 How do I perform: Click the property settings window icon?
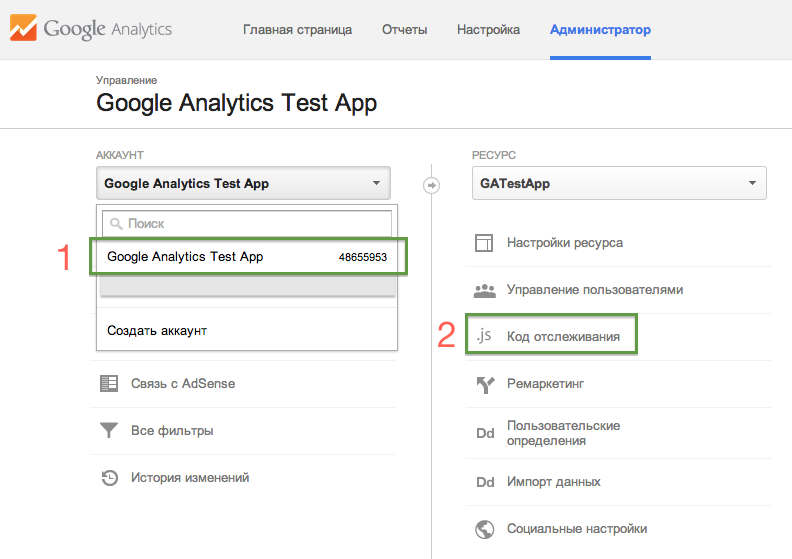pyautogui.click(x=484, y=243)
